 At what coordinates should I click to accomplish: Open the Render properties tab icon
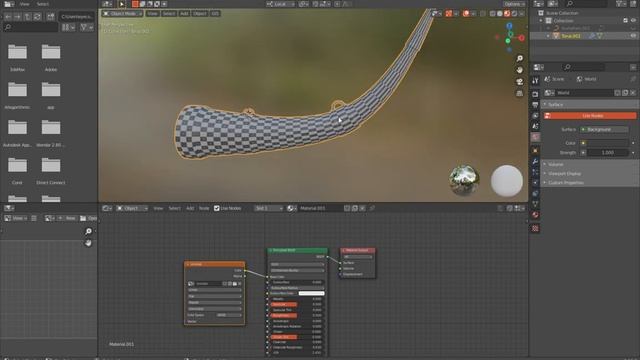pos(535,94)
